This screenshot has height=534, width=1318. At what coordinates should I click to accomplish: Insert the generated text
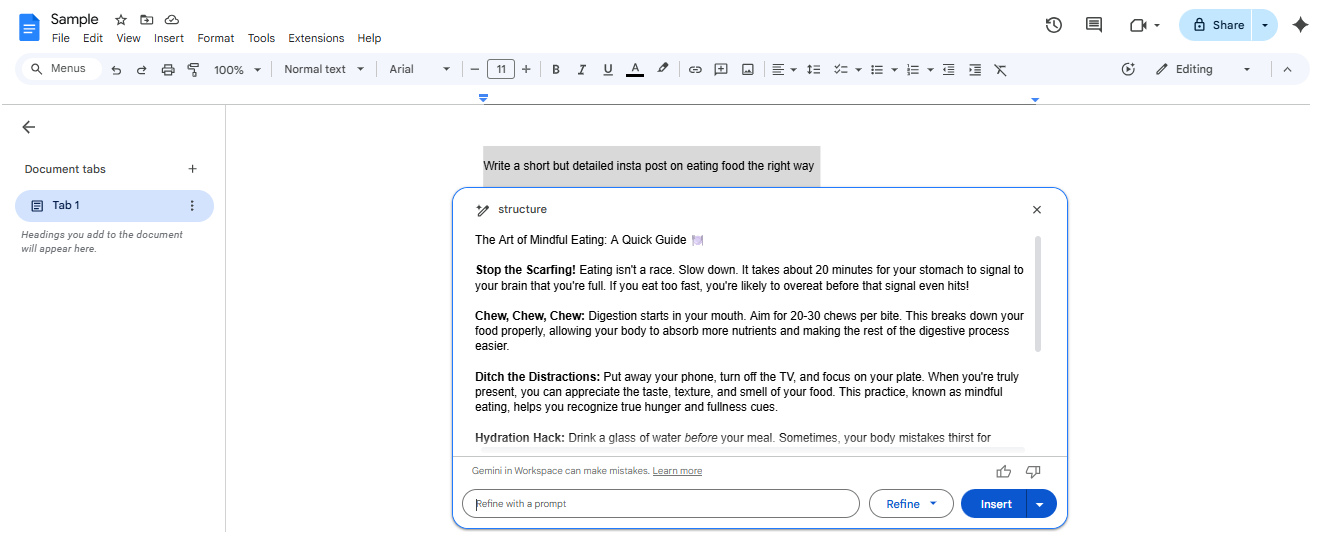pyautogui.click(x=995, y=504)
